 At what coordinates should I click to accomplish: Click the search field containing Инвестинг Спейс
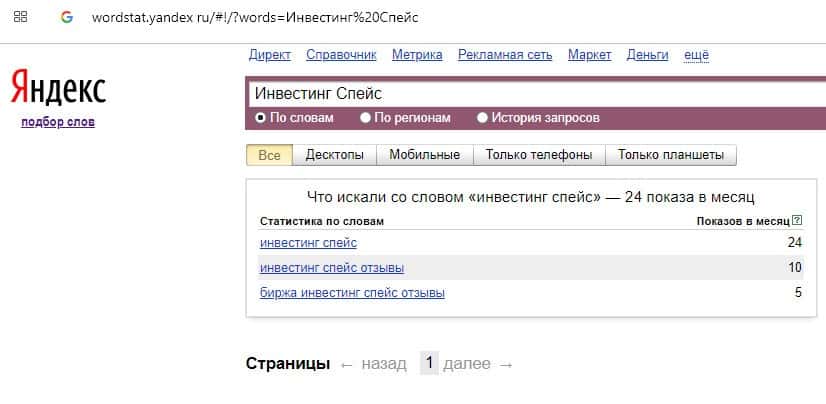(537, 94)
